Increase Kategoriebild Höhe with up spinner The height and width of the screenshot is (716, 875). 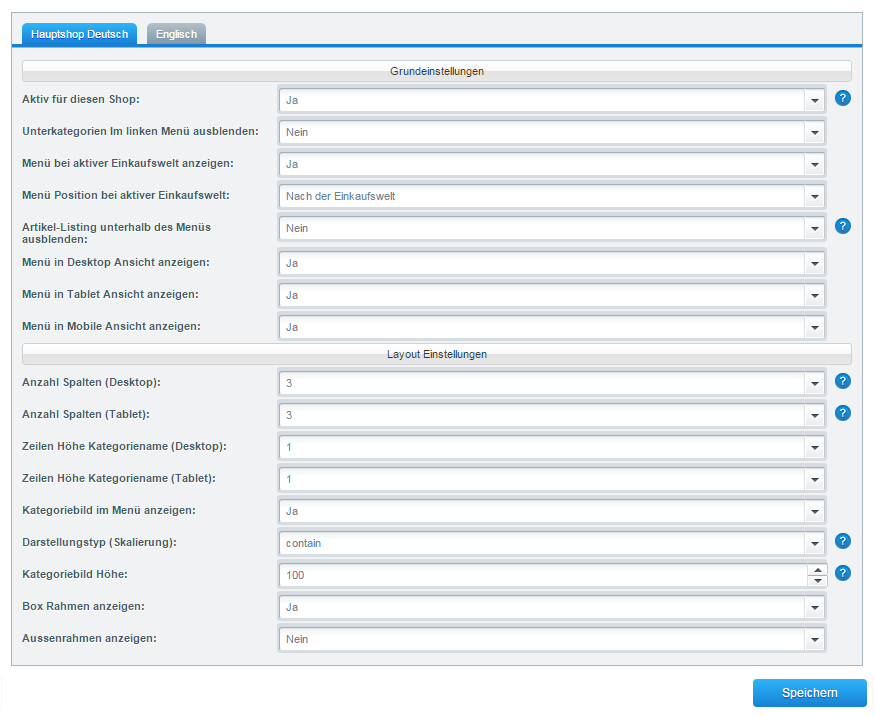(818, 570)
